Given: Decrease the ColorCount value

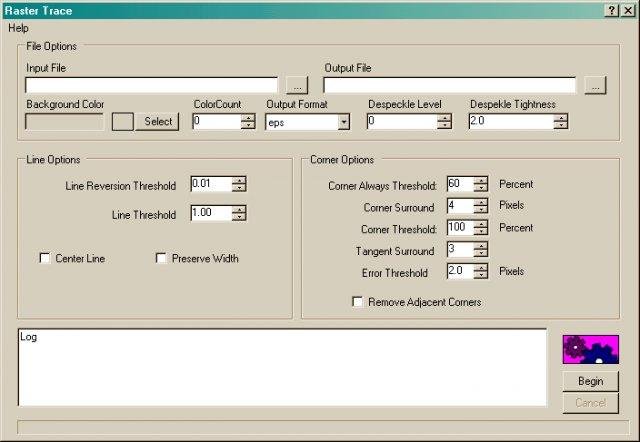Looking at the screenshot, I should 248,125.
